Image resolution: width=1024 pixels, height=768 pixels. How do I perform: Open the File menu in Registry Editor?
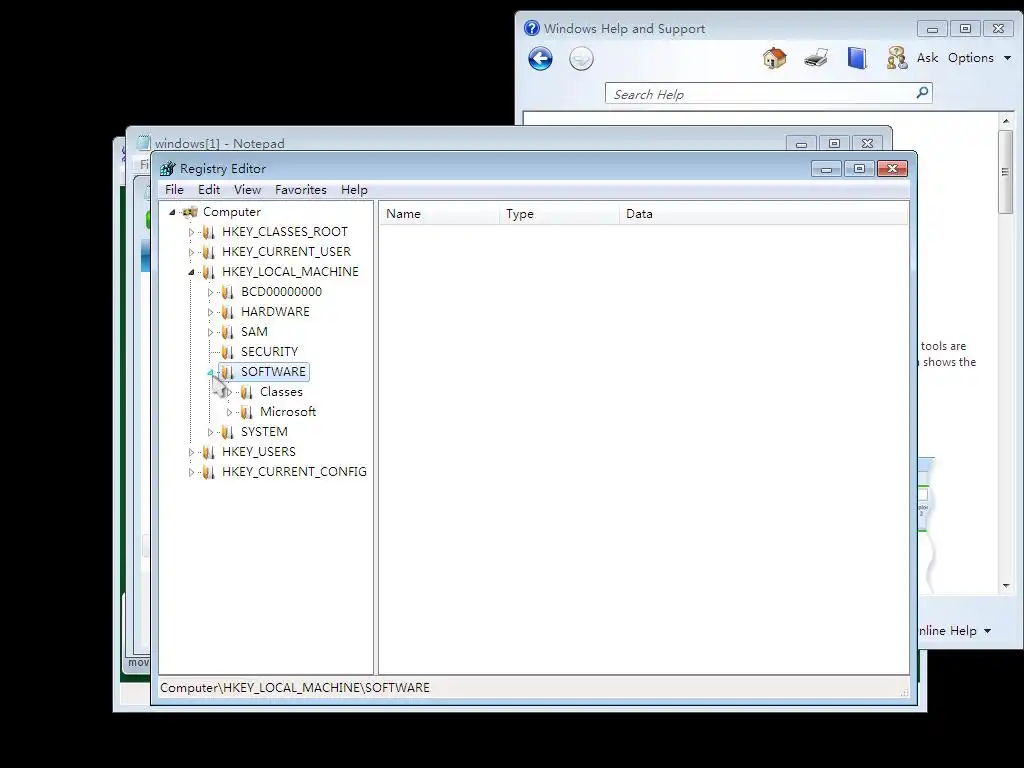(174, 189)
